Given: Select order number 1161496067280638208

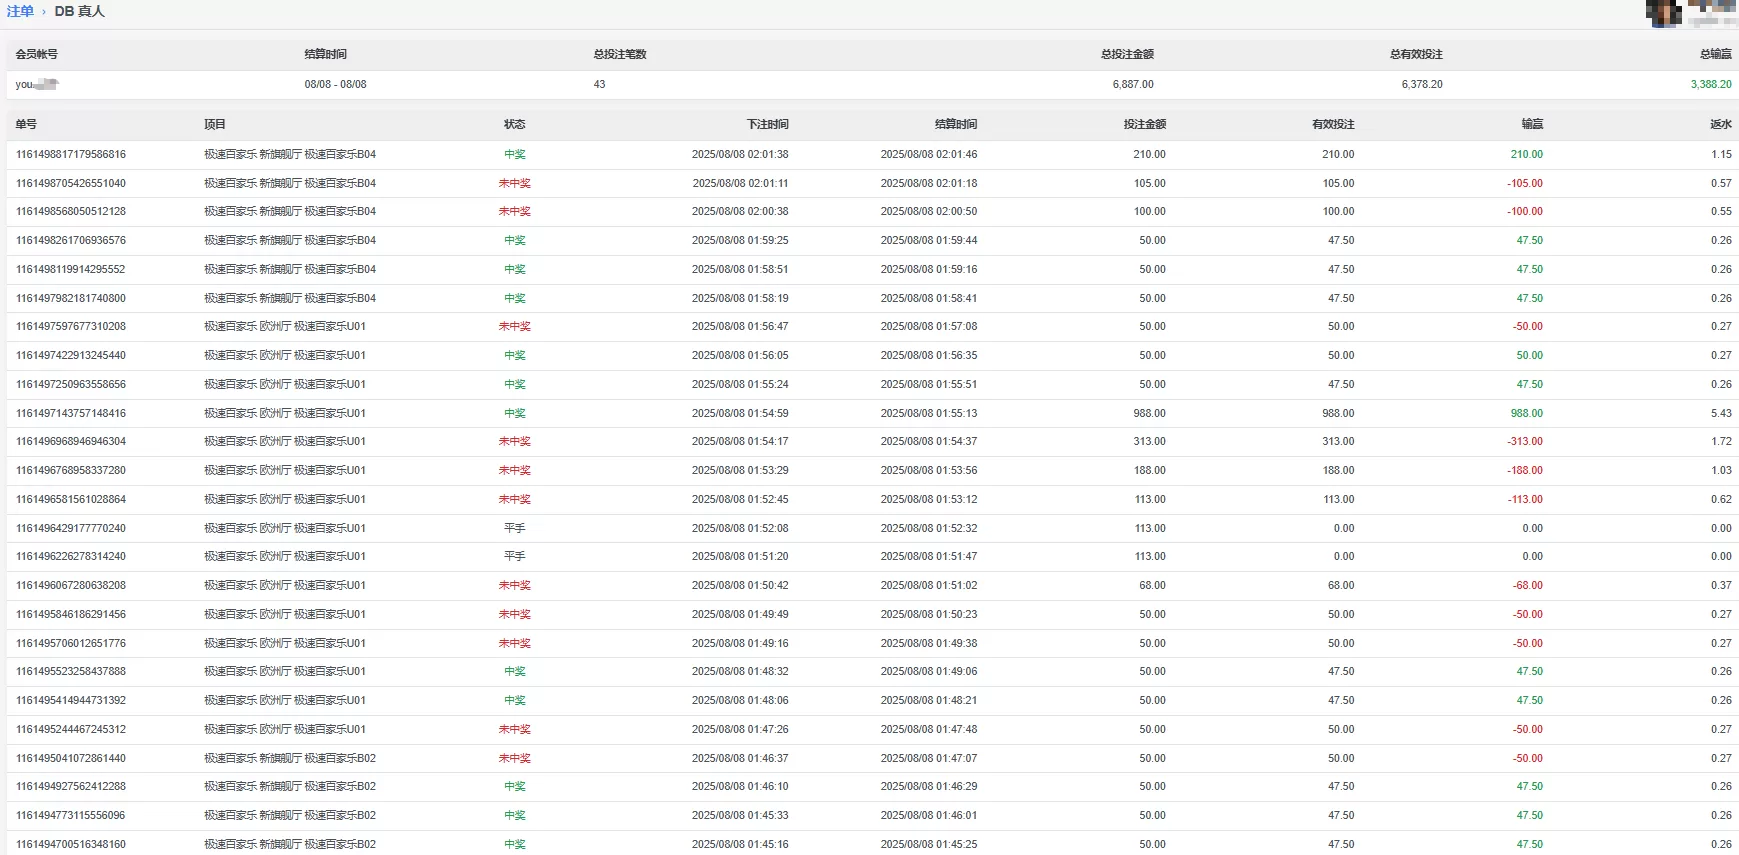Looking at the screenshot, I should pos(71,585).
